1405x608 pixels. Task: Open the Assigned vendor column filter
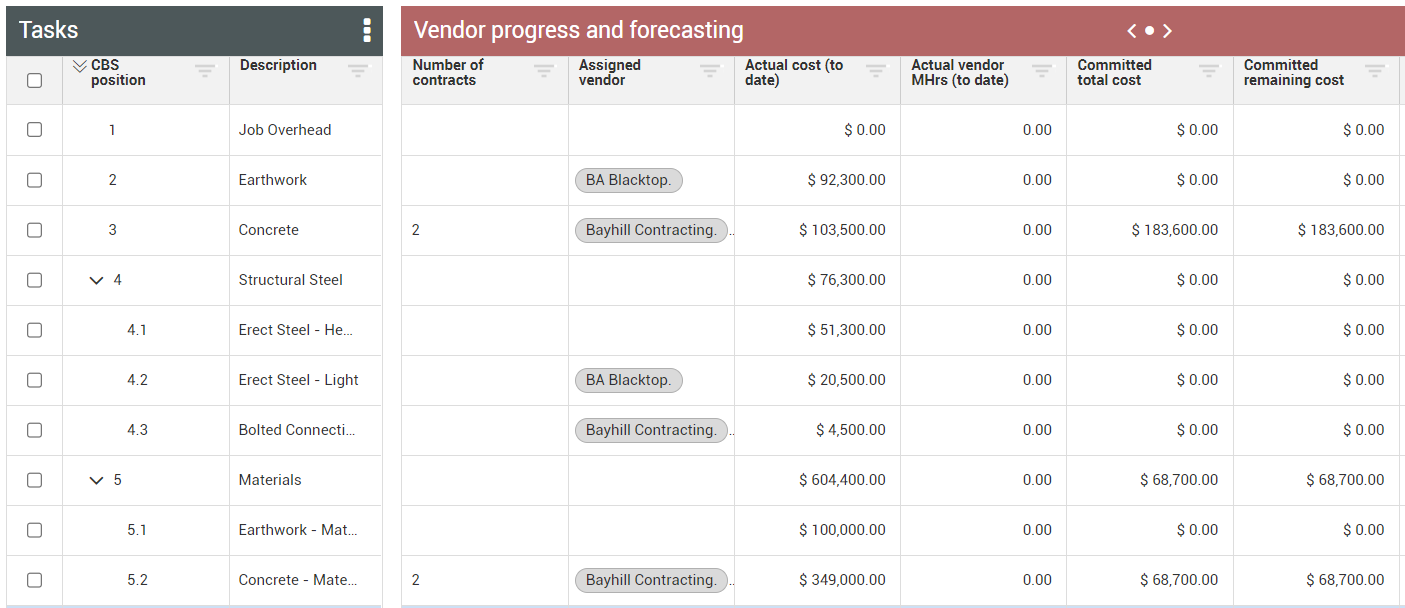(710, 72)
